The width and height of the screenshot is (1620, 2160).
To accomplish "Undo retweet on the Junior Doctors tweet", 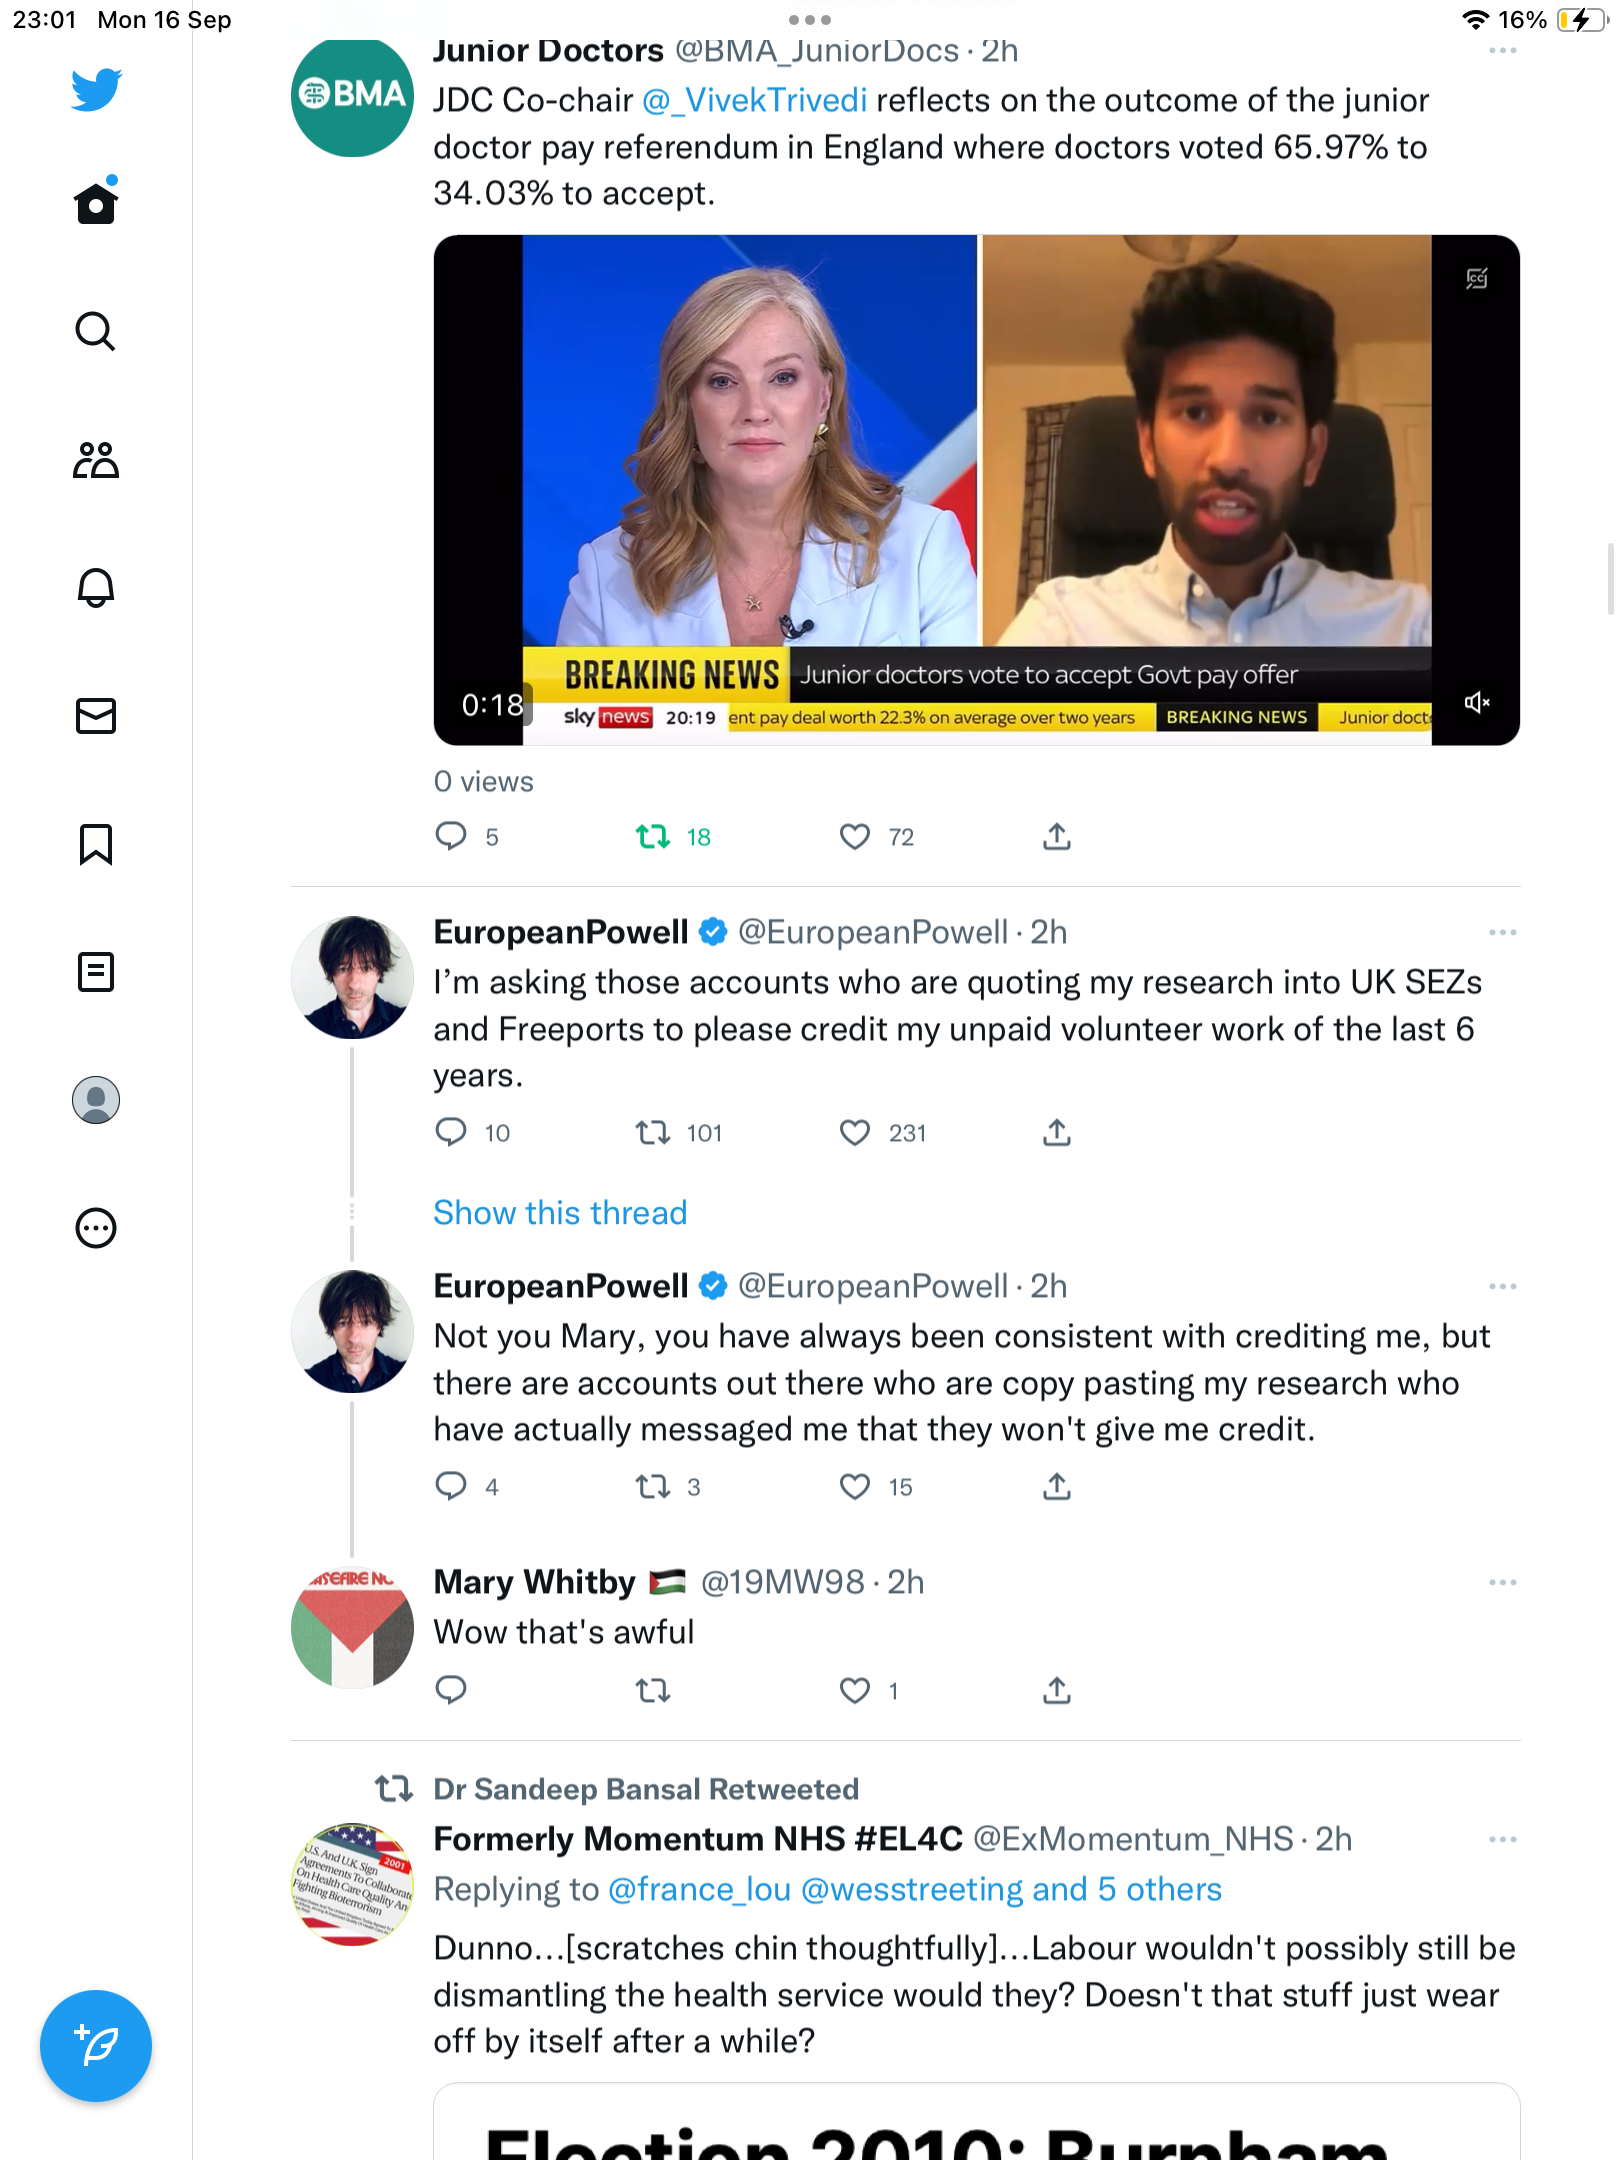I will pos(654,836).
